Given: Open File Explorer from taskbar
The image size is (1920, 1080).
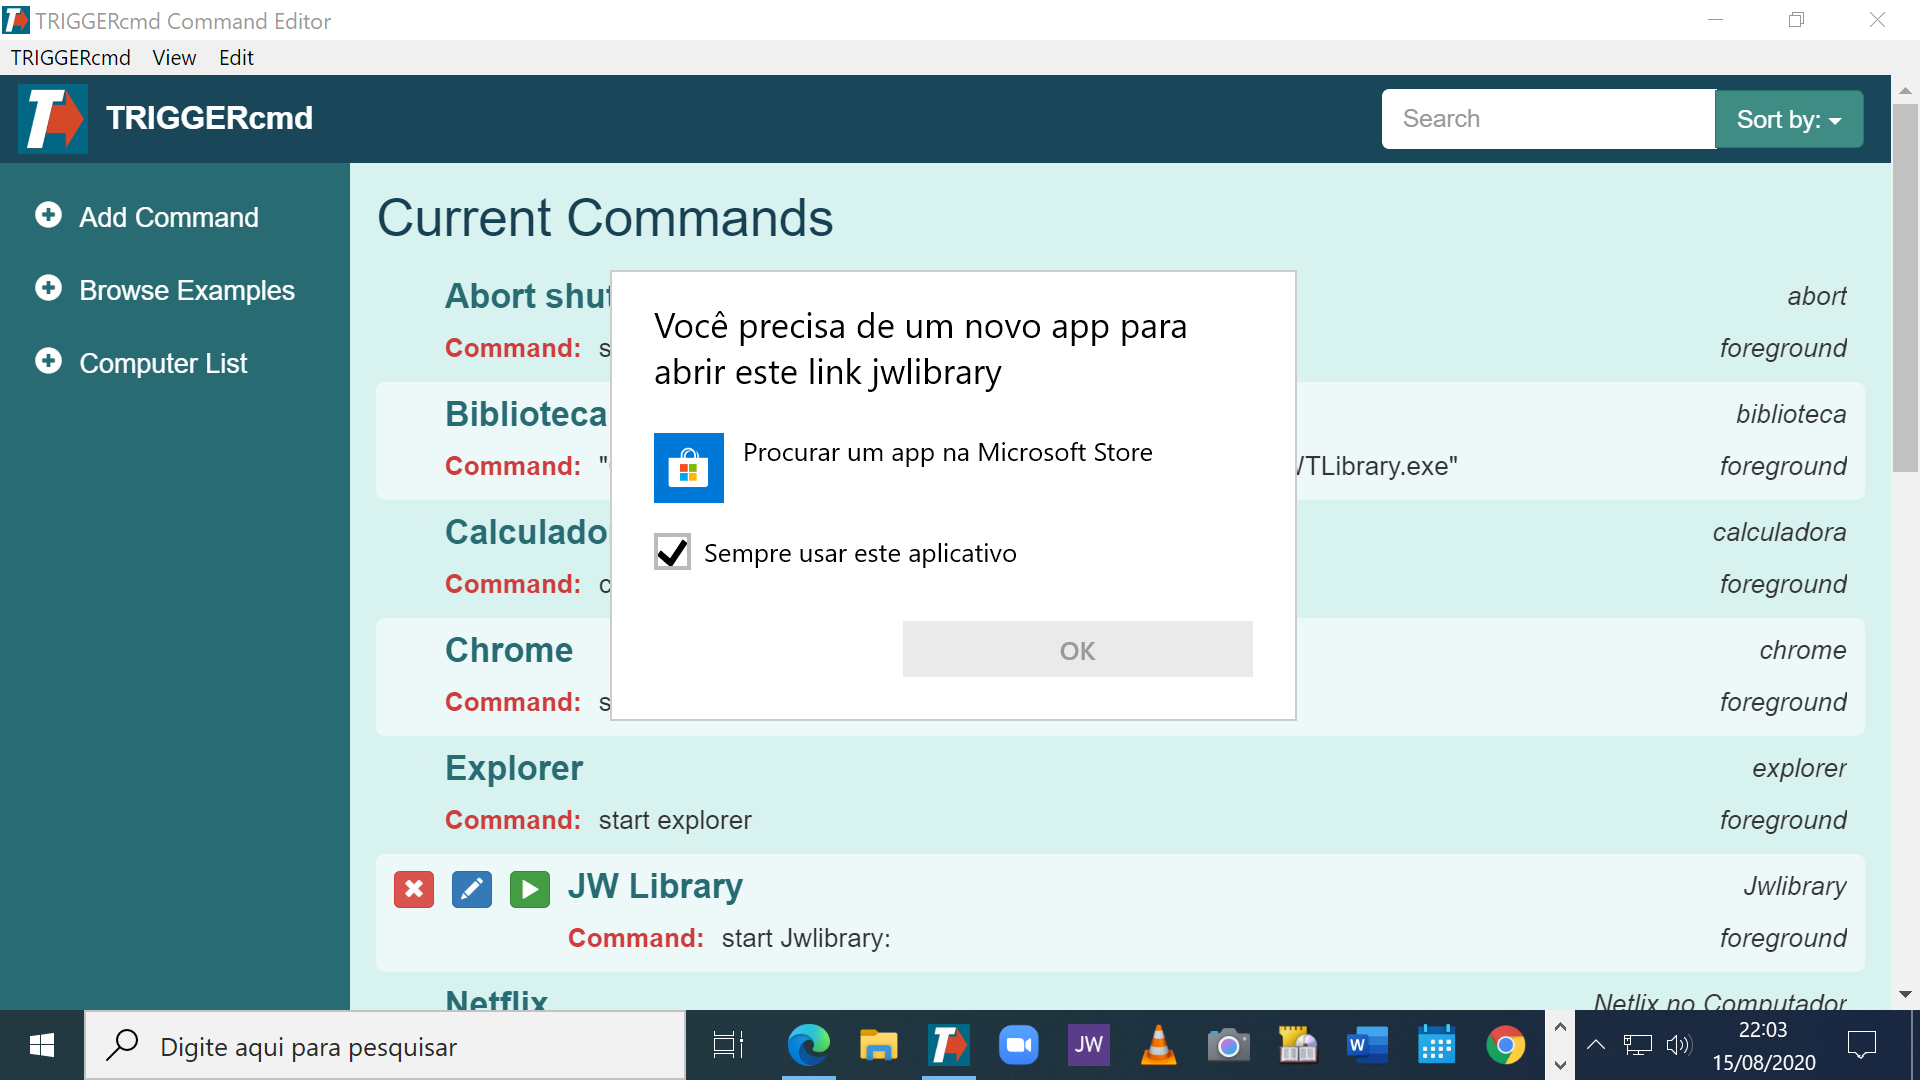Looking at the screenshot, I should point(878,1046).
